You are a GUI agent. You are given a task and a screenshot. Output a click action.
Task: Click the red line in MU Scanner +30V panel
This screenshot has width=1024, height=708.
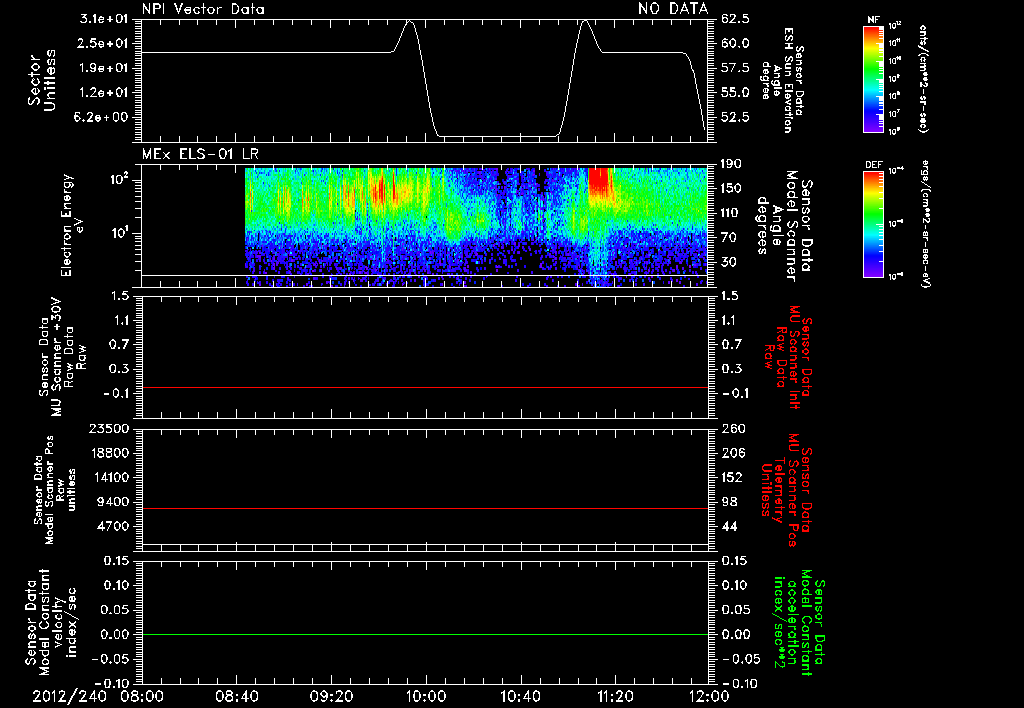point(425,387)
